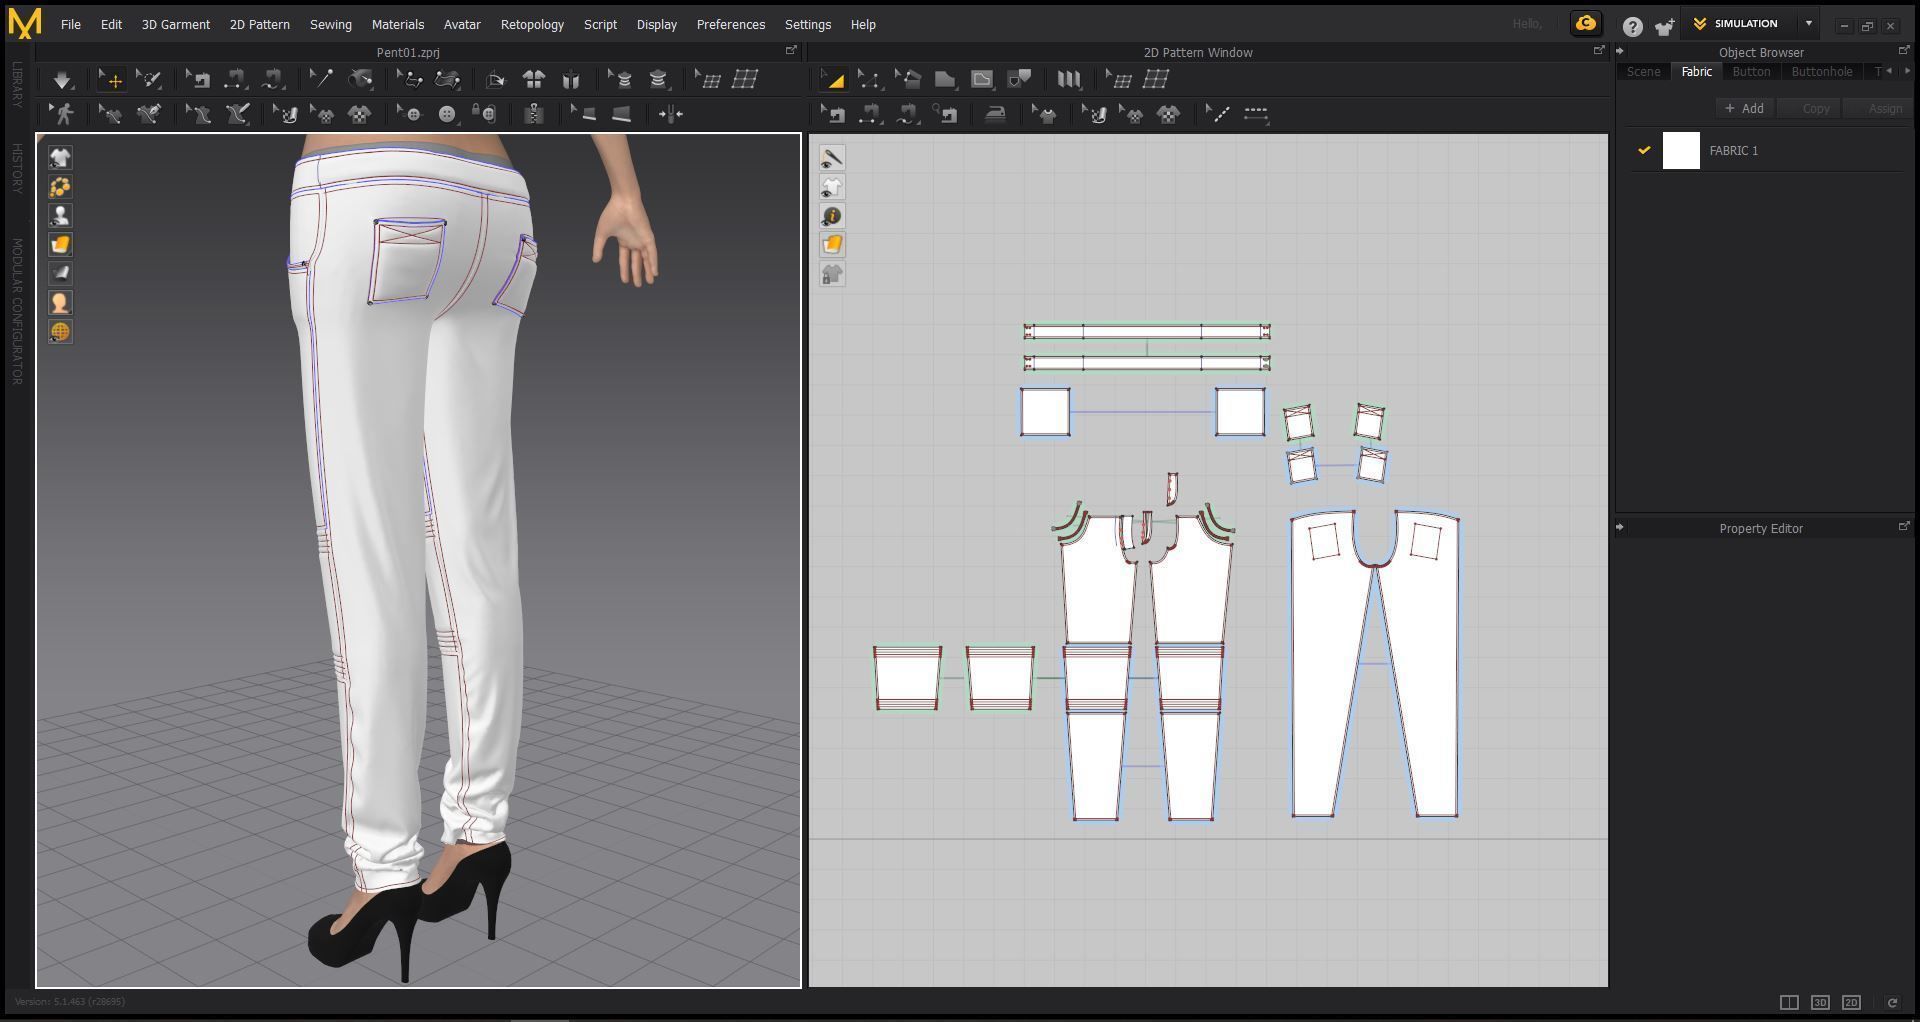Screen dimensions: 1920x1022
Task: Select the Pin (tack) tool
Action: coord(321,80)
